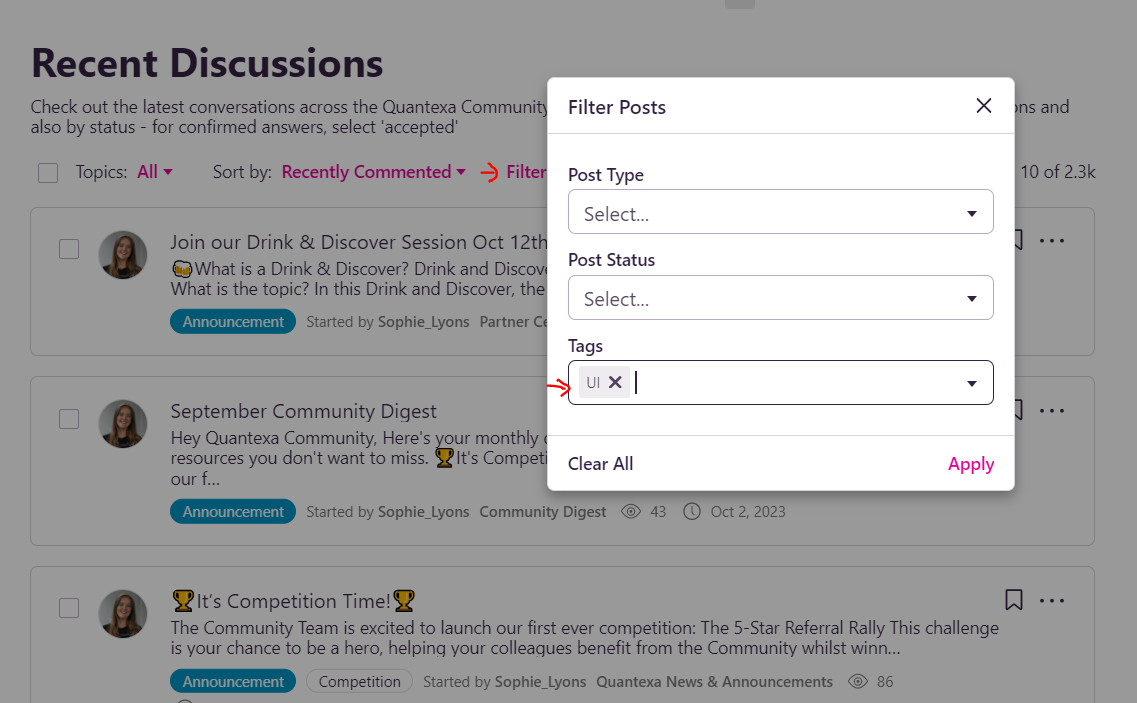Viewport: 1137px width, 703px height.
Task: Click author avatar on It's Competition Time post
Action: point(123,614)
